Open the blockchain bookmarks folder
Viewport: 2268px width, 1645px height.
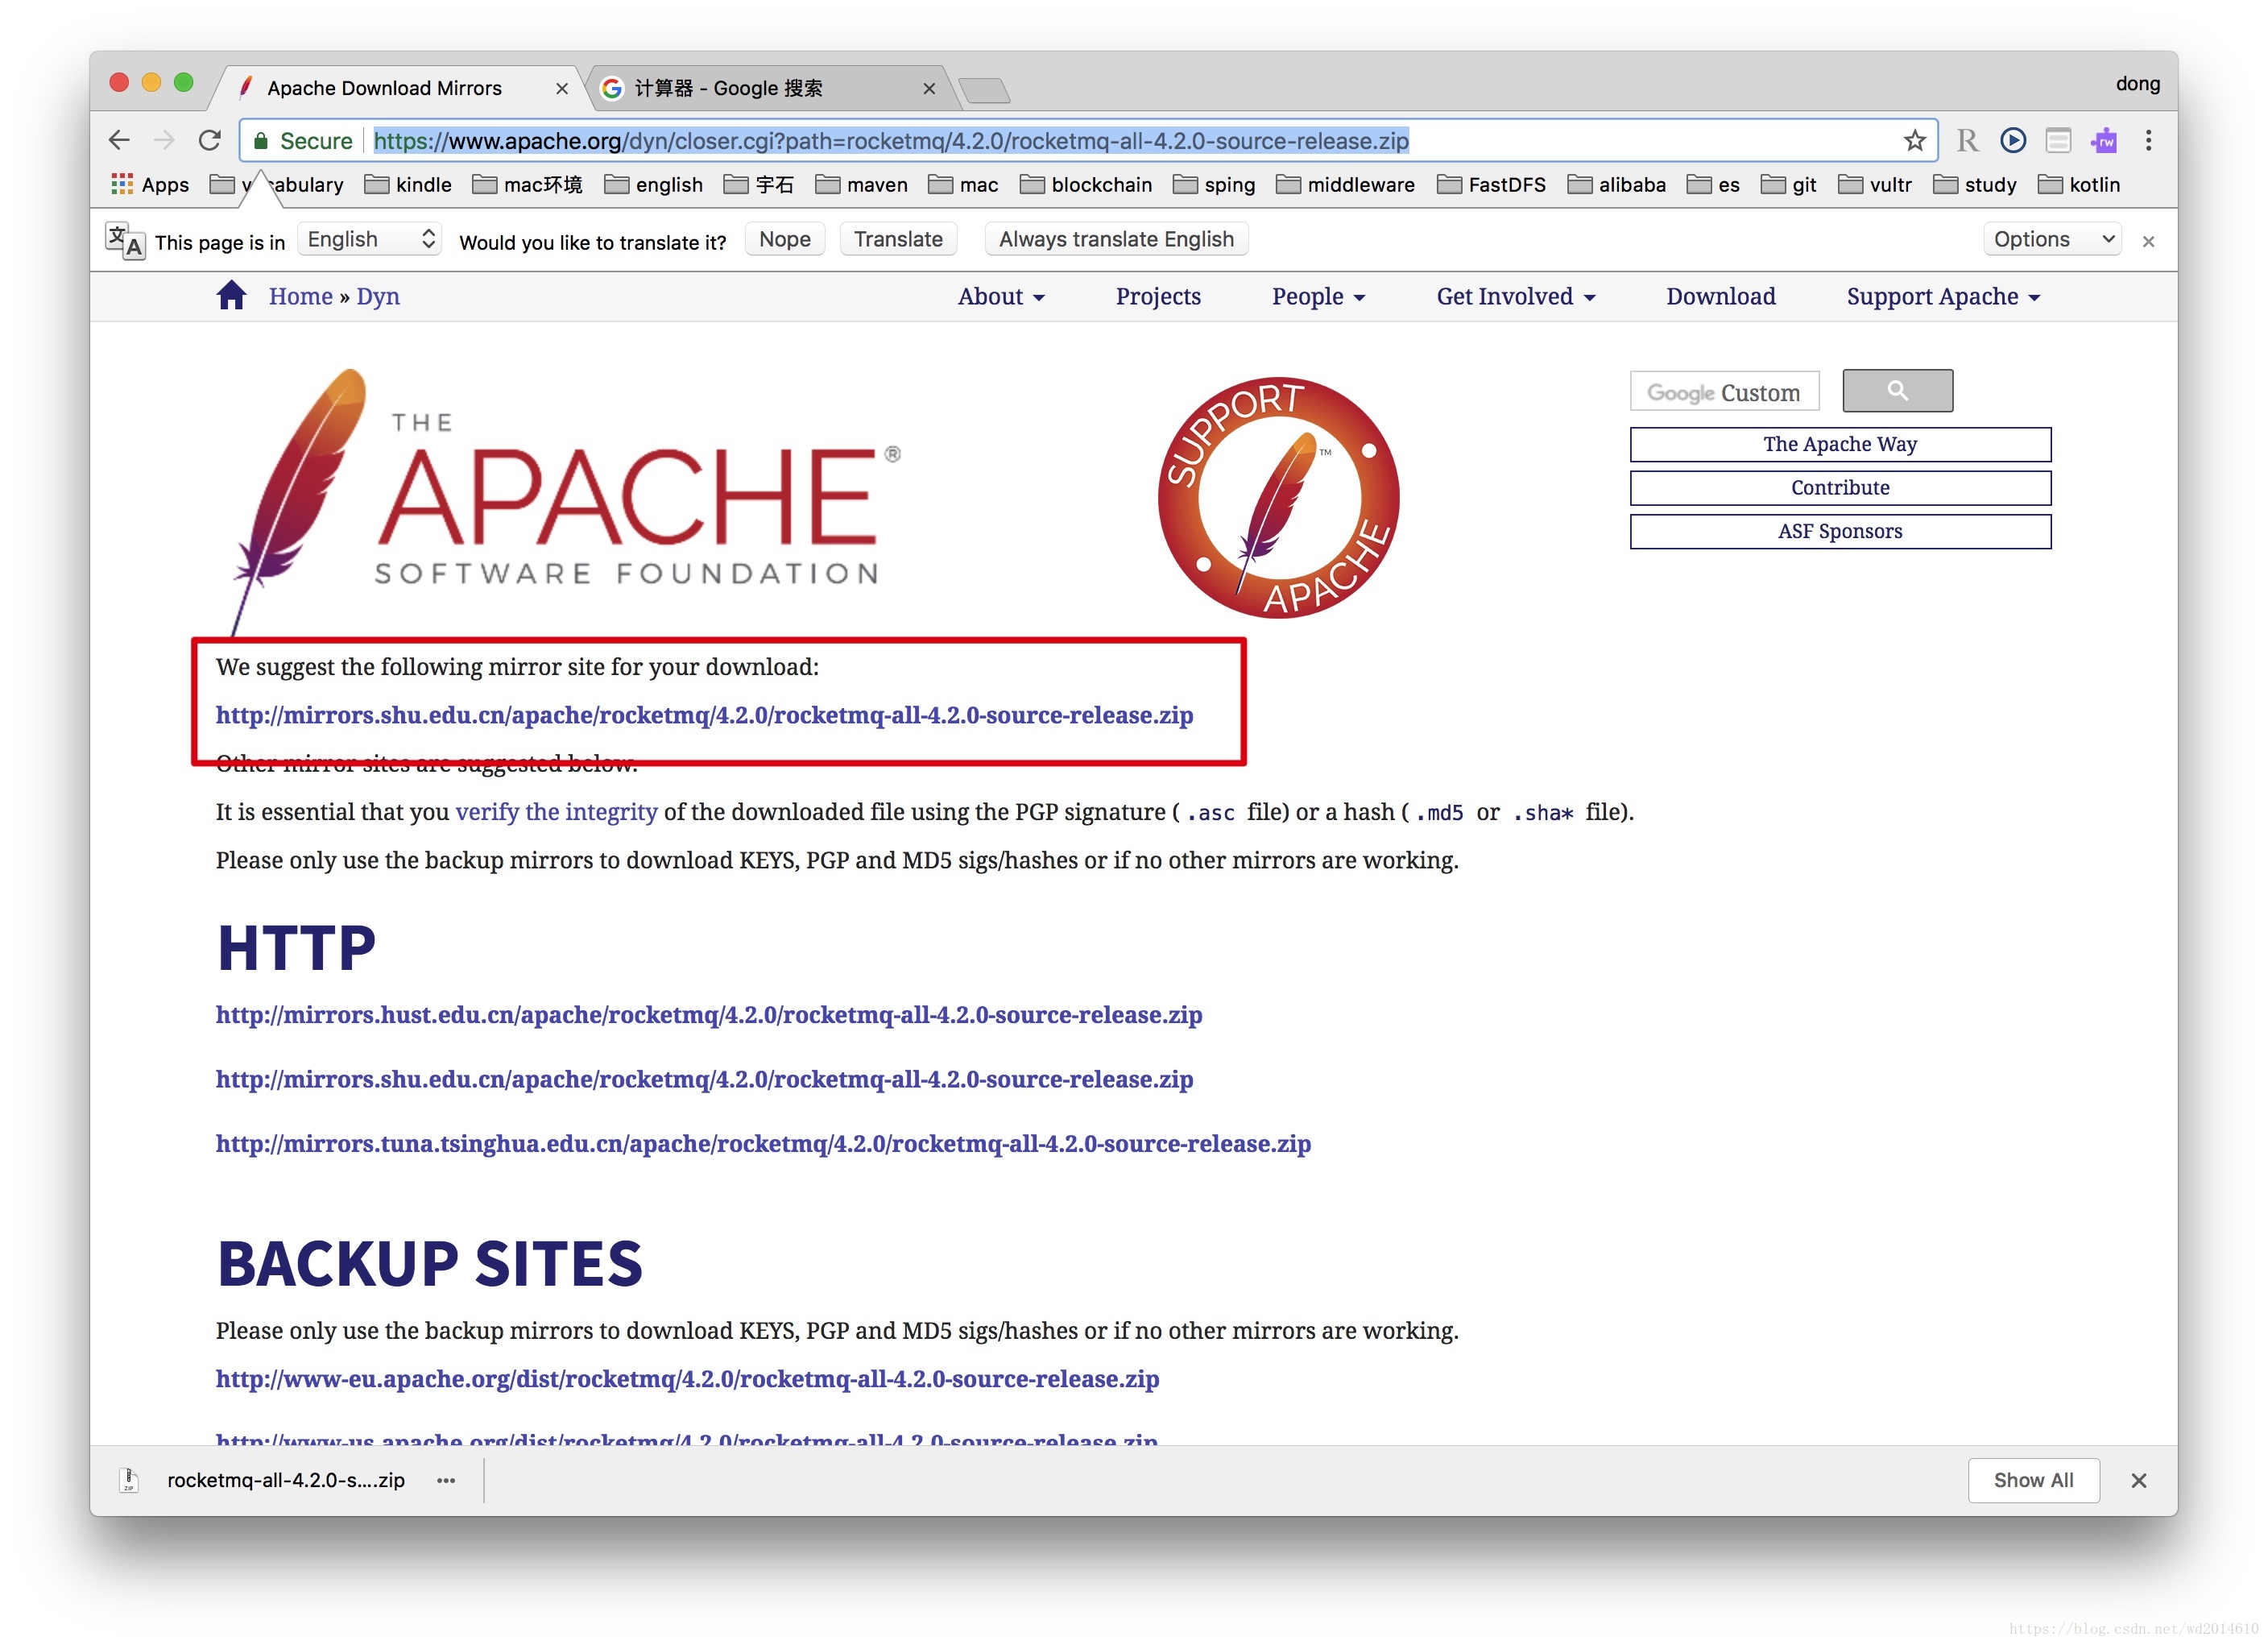point(1086,185)
